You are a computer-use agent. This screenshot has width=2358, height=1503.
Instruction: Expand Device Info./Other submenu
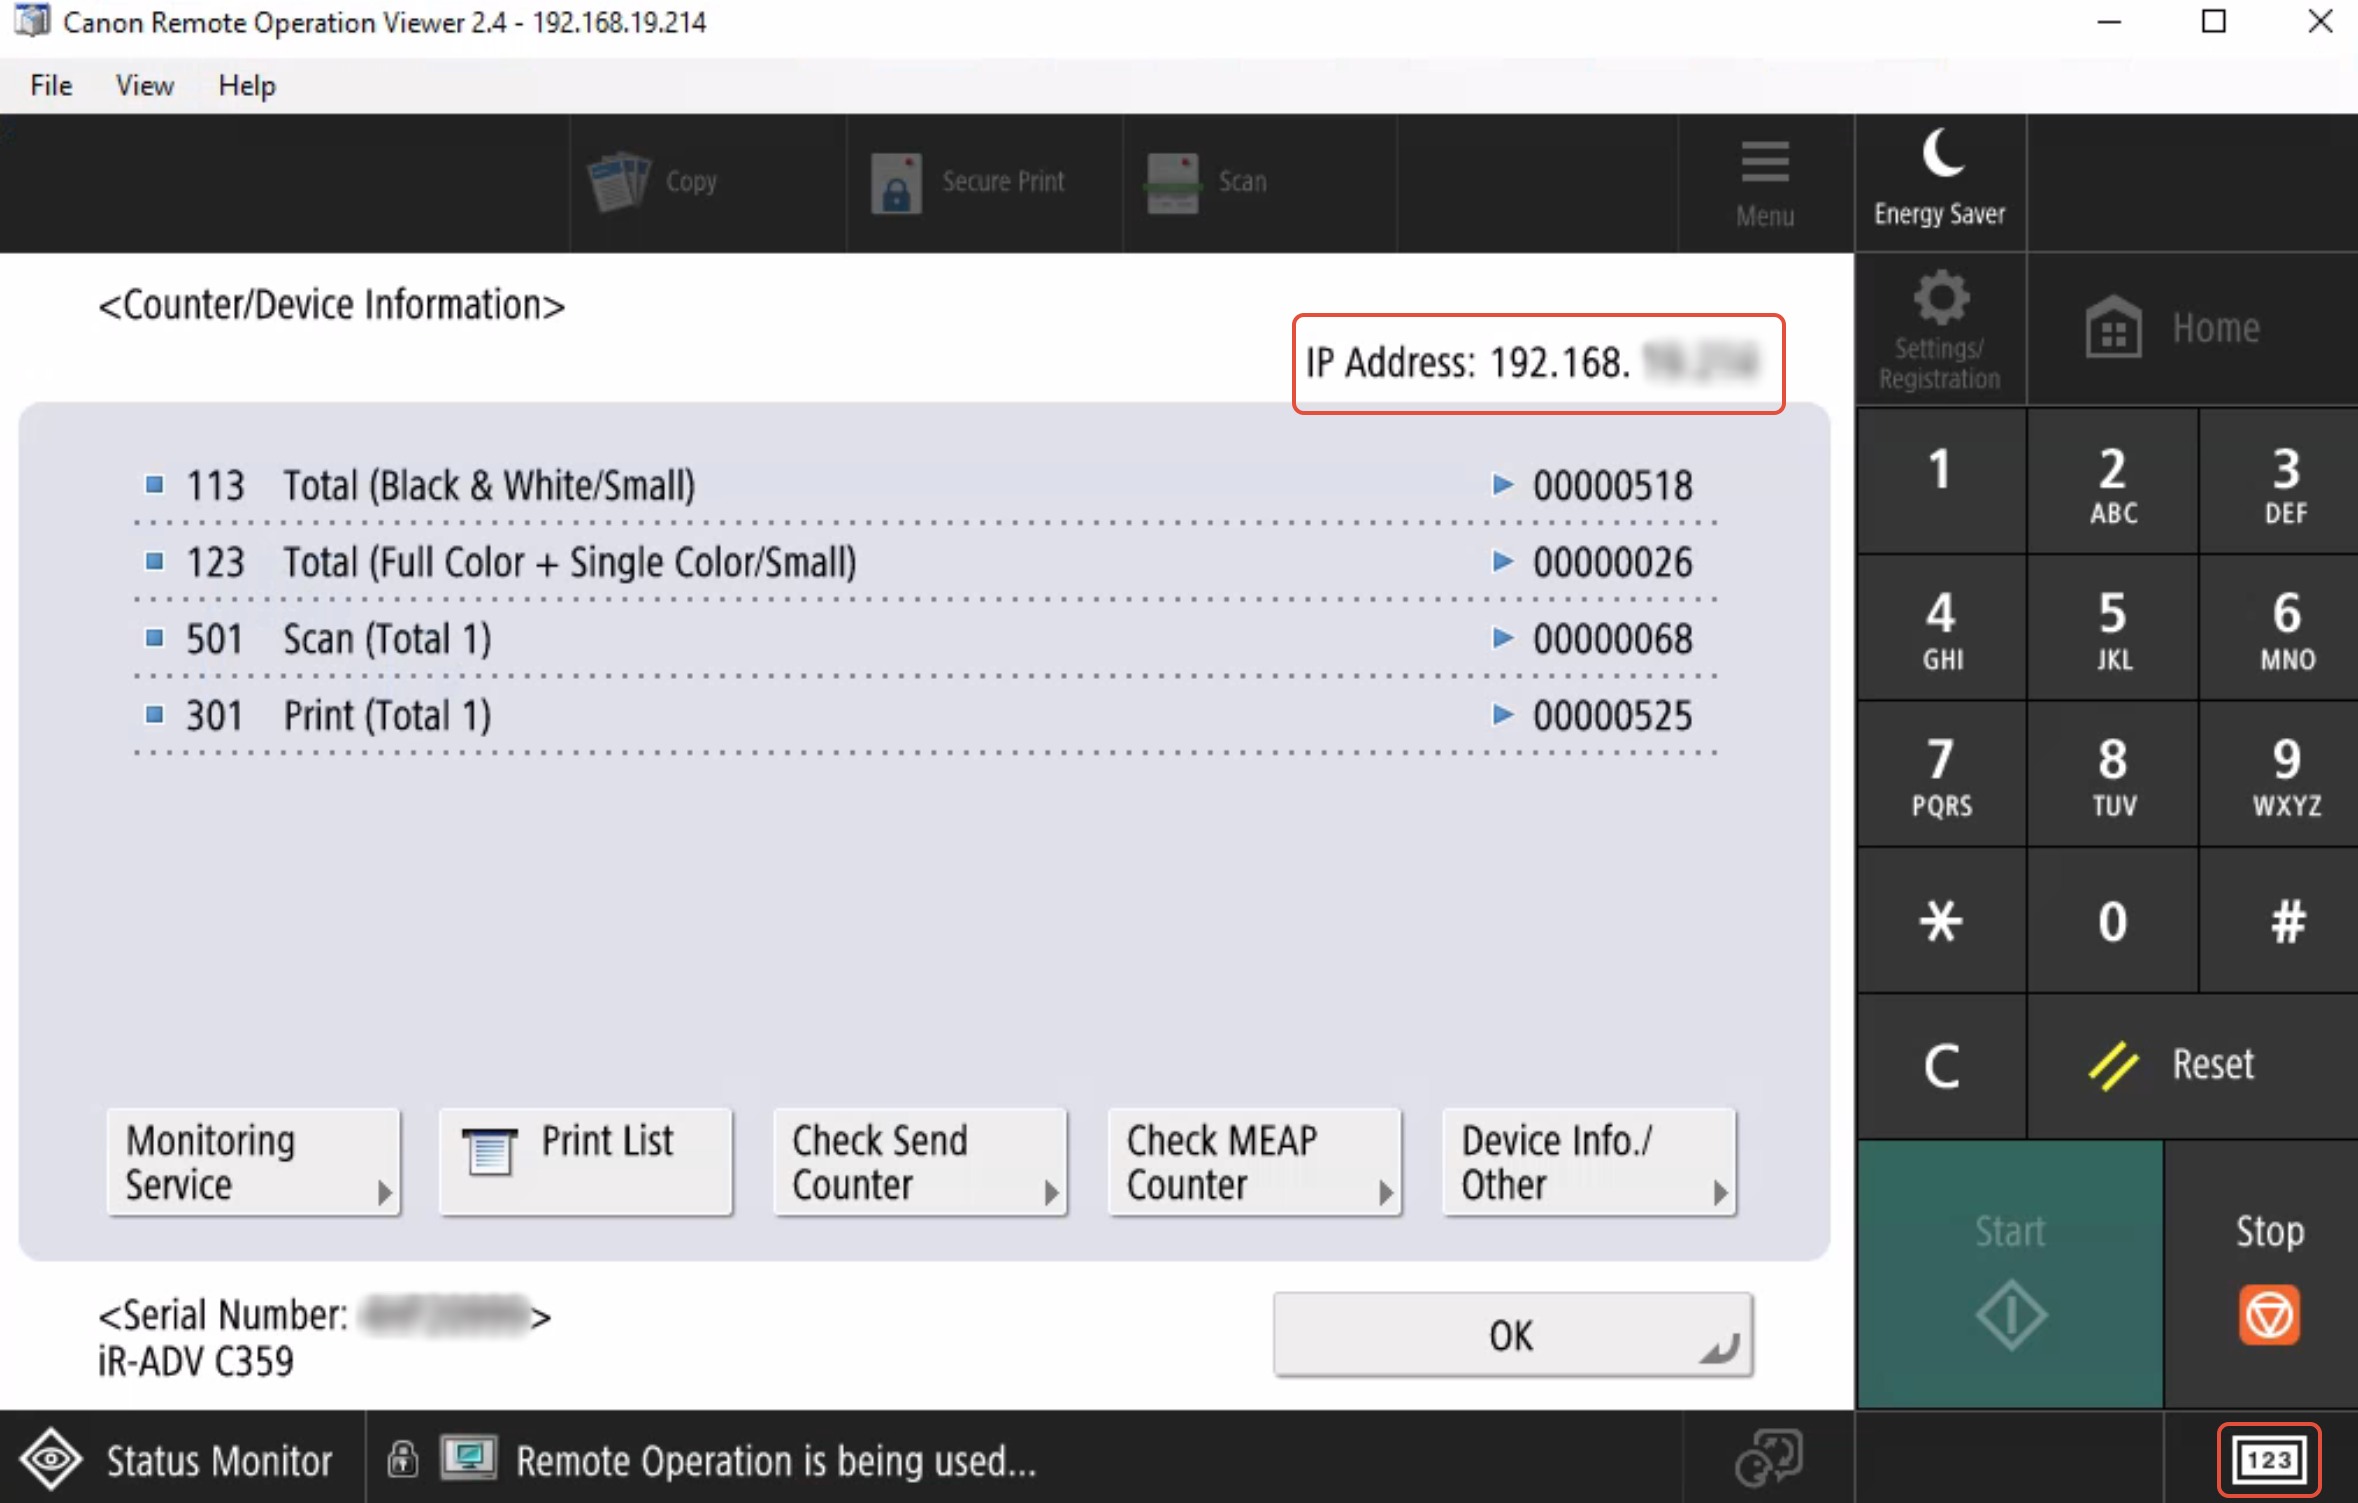point(1588,1162)
